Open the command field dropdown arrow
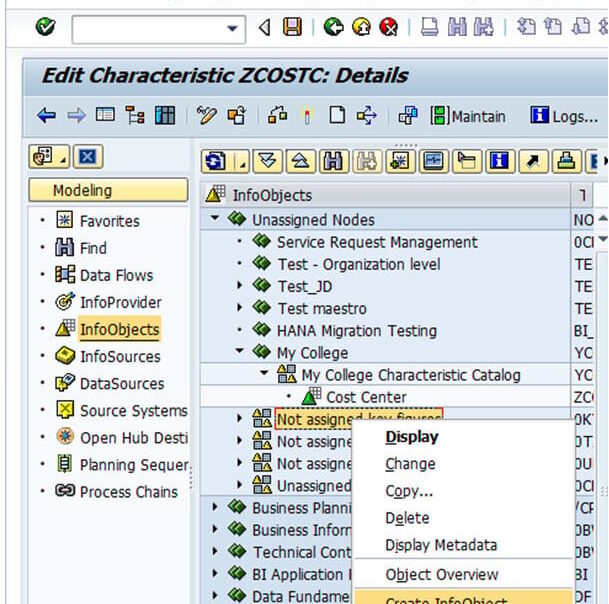Viewport: 609px width, 604px height. 232,29
